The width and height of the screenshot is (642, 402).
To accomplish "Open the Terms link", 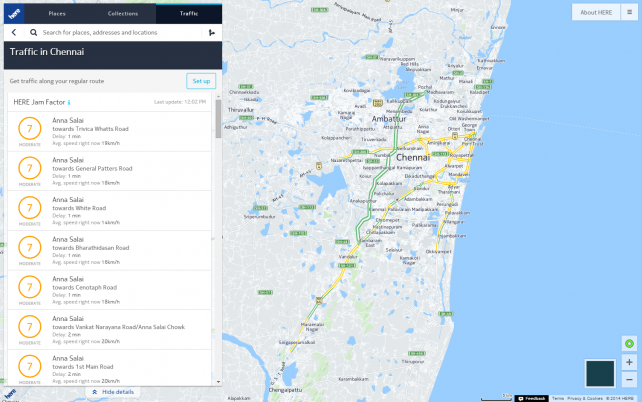I will pos(558,398).
